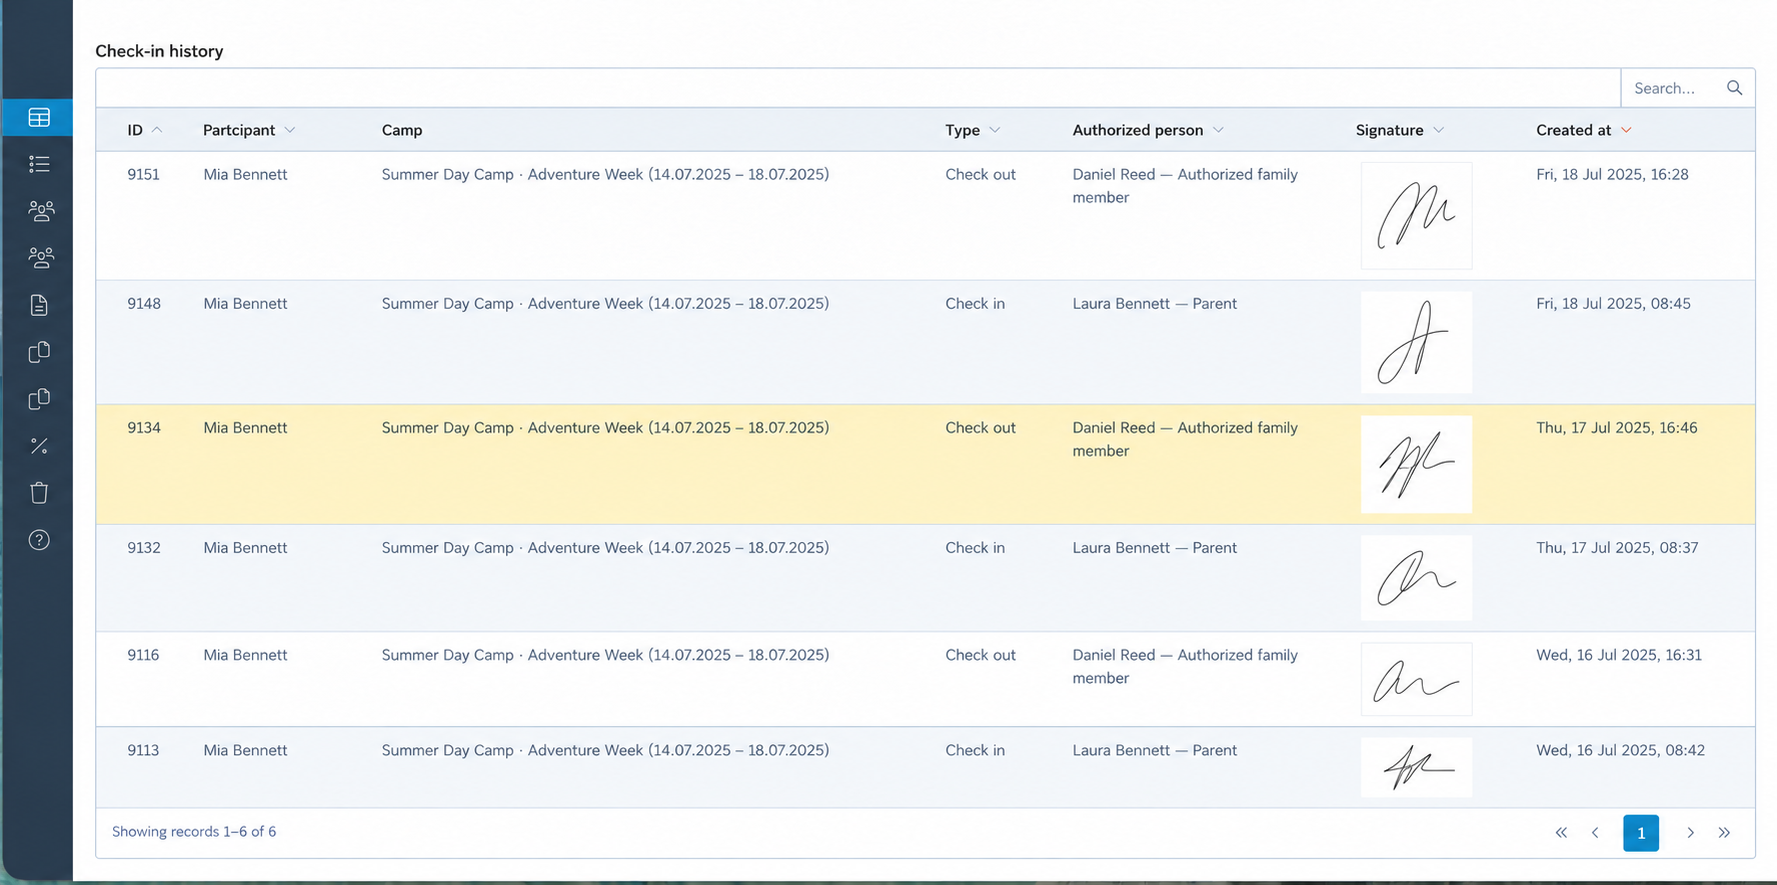This screenshot has height=885, width=1777.
Task: Click the search magnifier icon
Action: 1734,88
